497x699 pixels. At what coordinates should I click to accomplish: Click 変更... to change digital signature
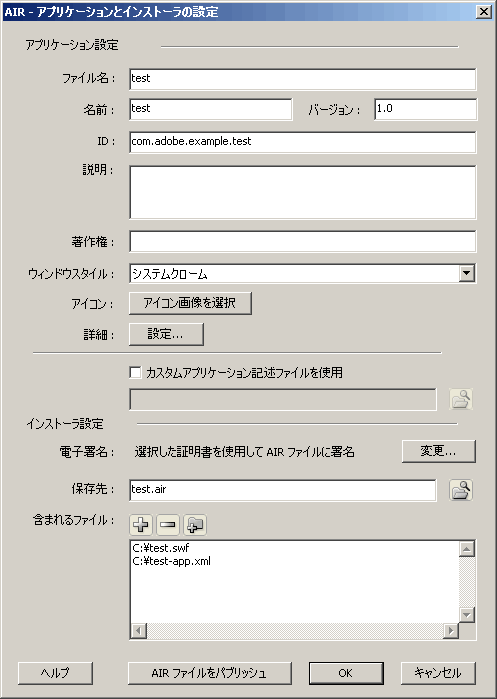[439, 452]
